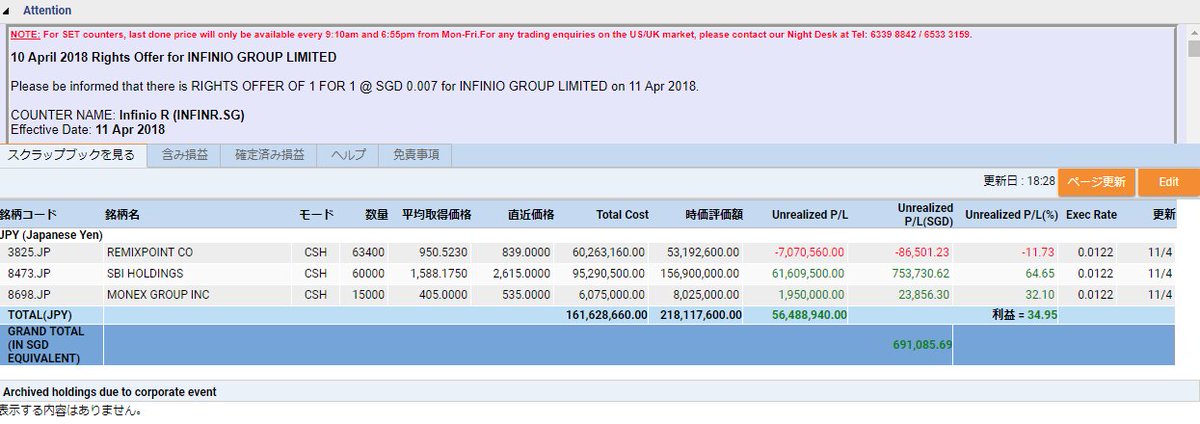The height and width of the screenshot is (424, 1200).
Task: Click the 銘柄コード column header
Action: (x=29, y=215)
